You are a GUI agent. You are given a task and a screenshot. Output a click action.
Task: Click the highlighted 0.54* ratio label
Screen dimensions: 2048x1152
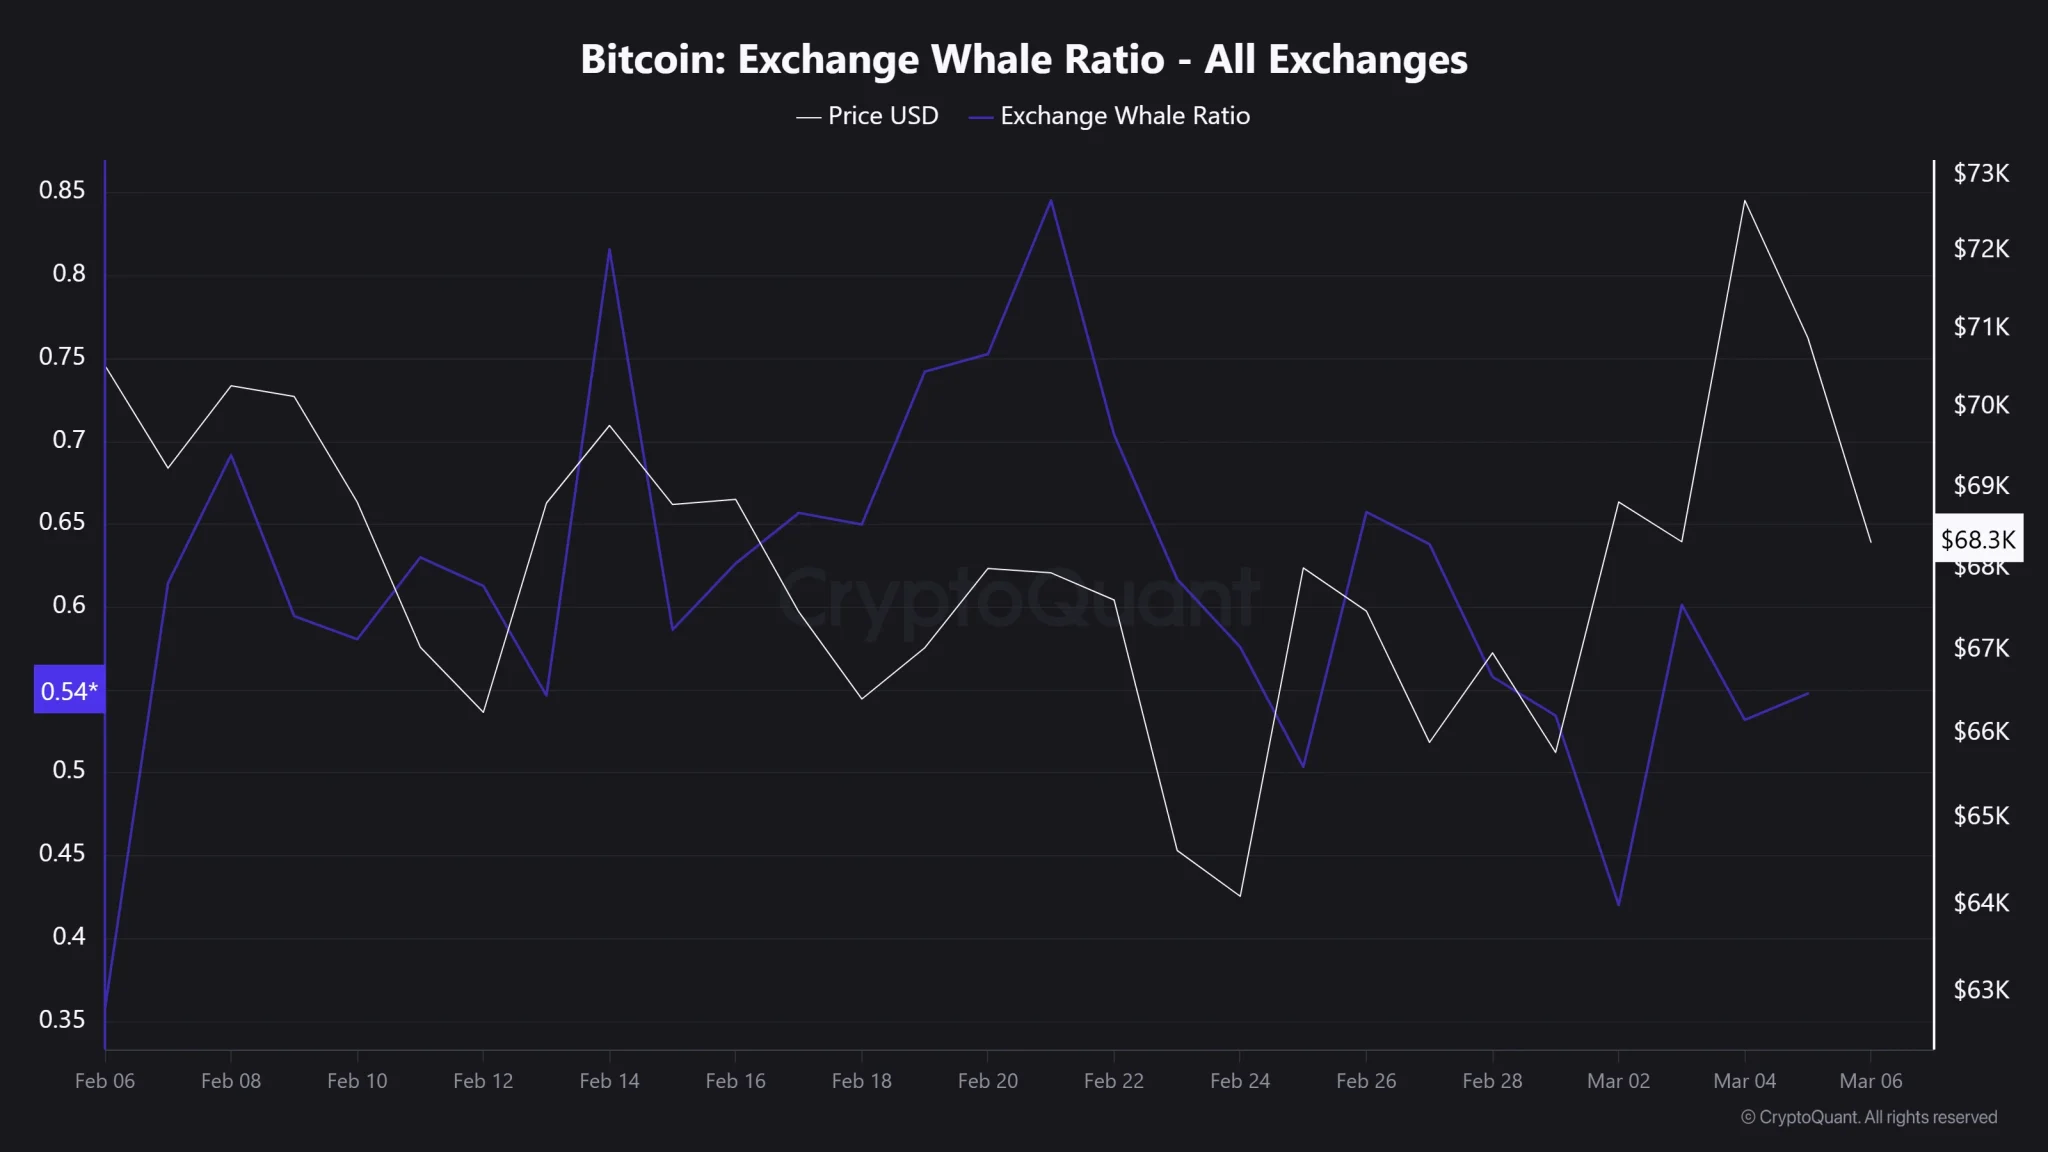coord(69,690)
